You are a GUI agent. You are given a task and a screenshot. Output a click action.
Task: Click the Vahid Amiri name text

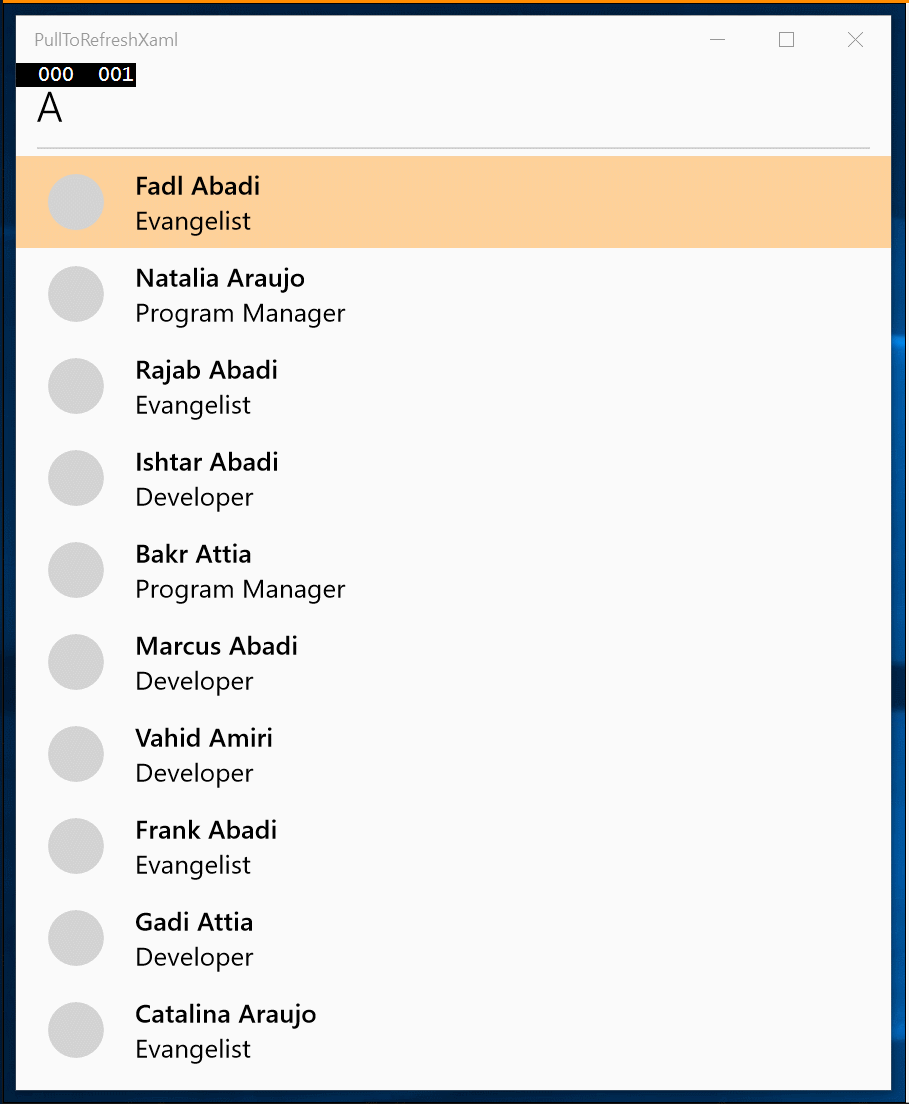(x=204, y=738)
